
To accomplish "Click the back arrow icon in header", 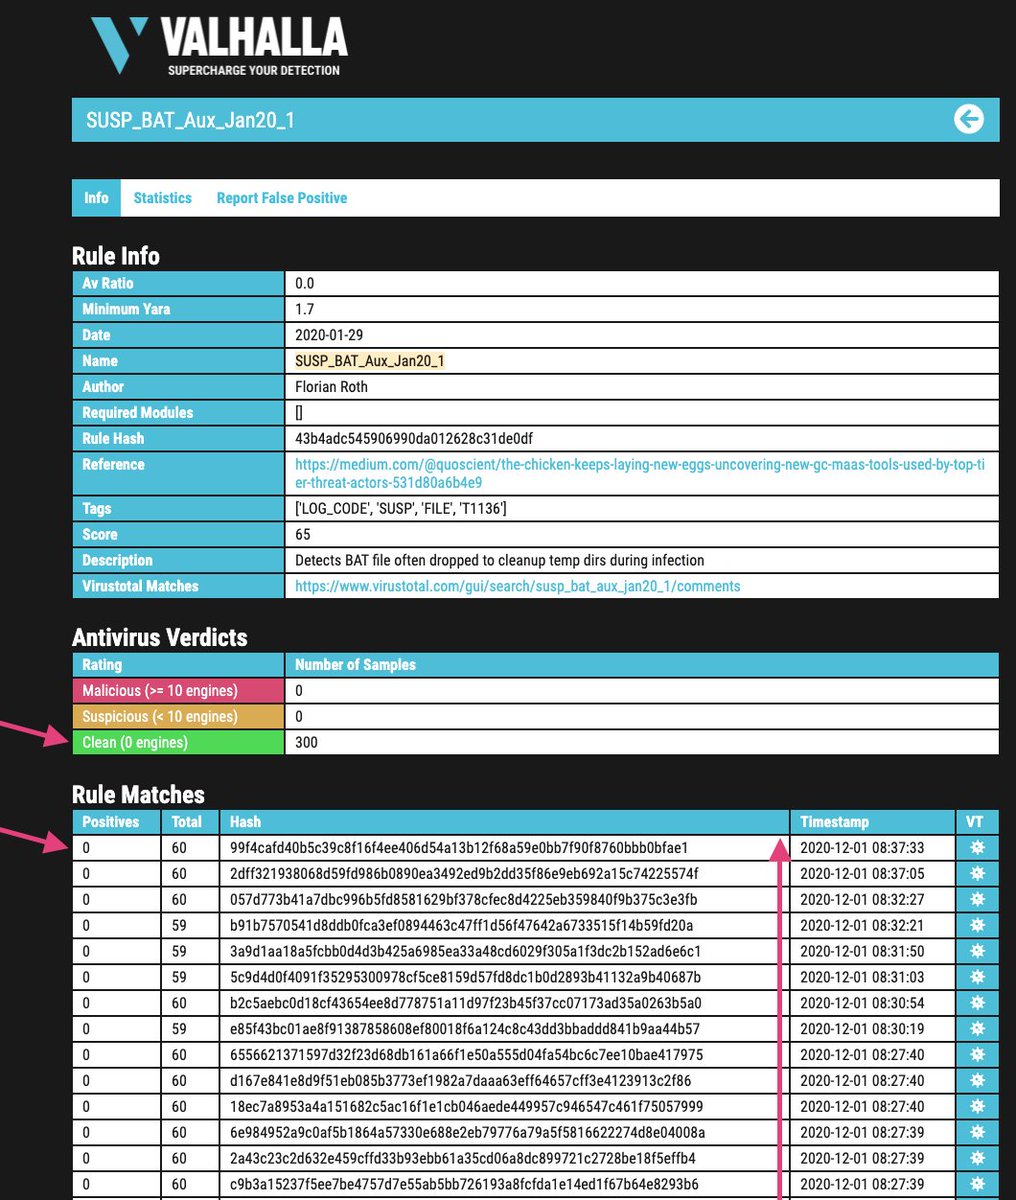I will [968, 120].
